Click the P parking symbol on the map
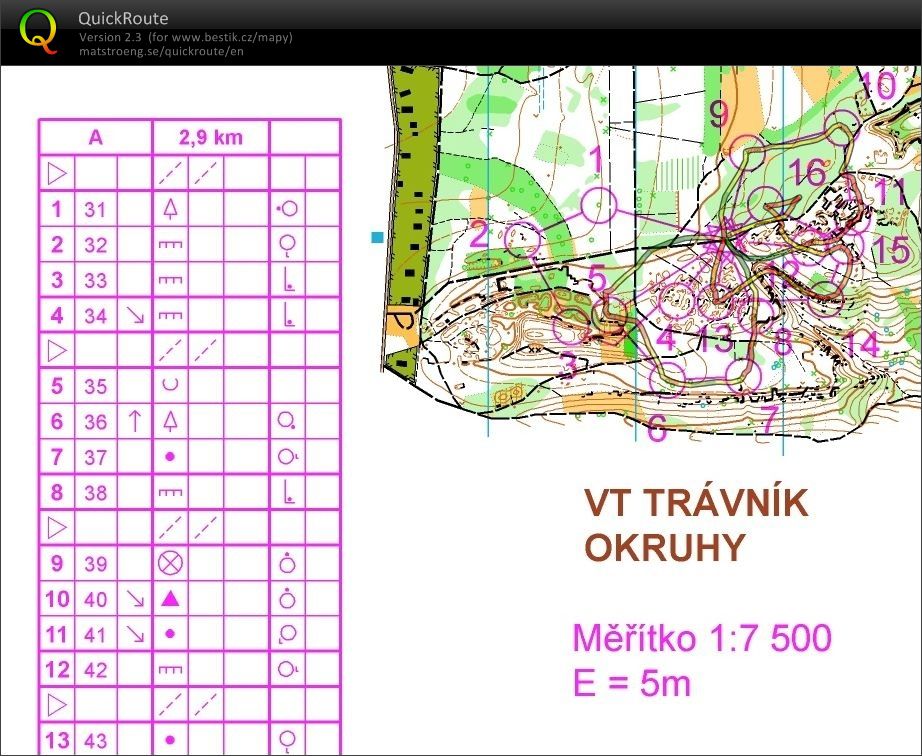 [403, 322]
